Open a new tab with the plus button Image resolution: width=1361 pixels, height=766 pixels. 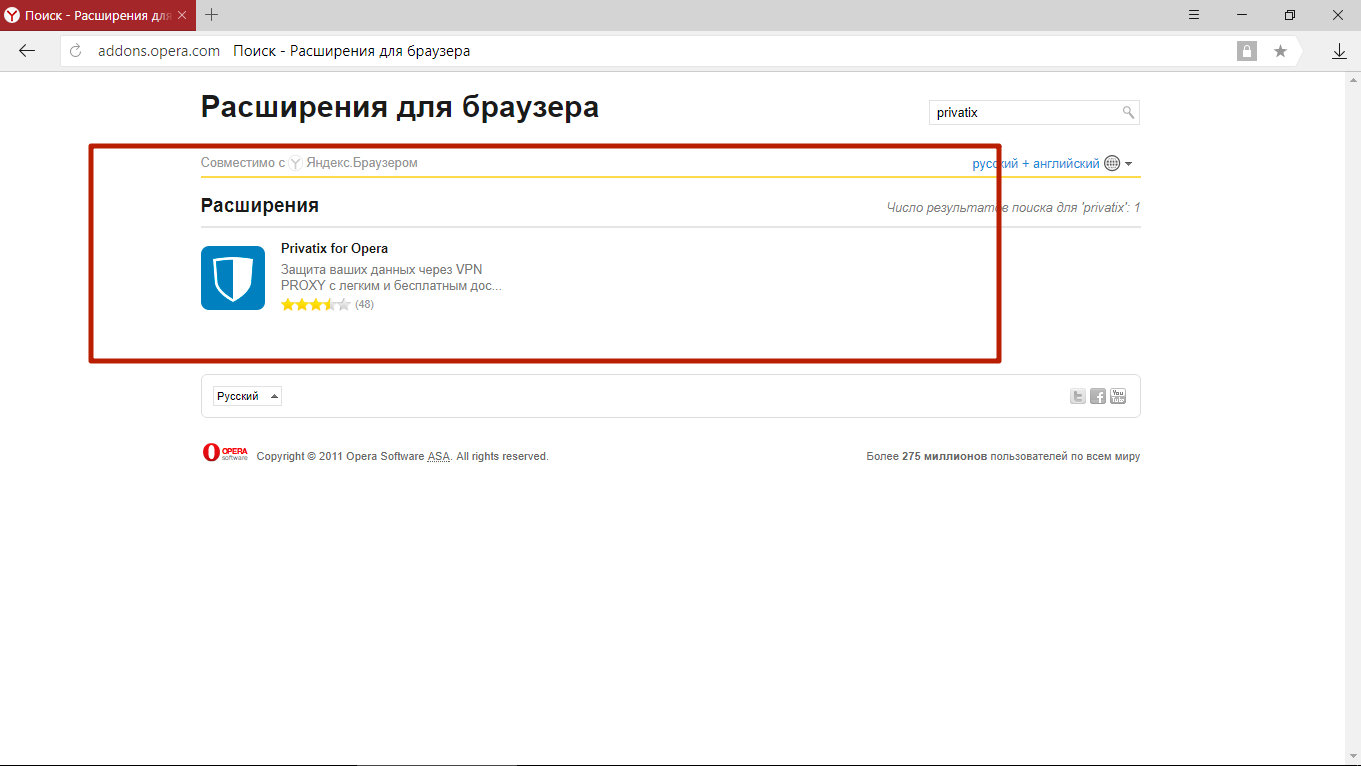(x=212, y=15)
